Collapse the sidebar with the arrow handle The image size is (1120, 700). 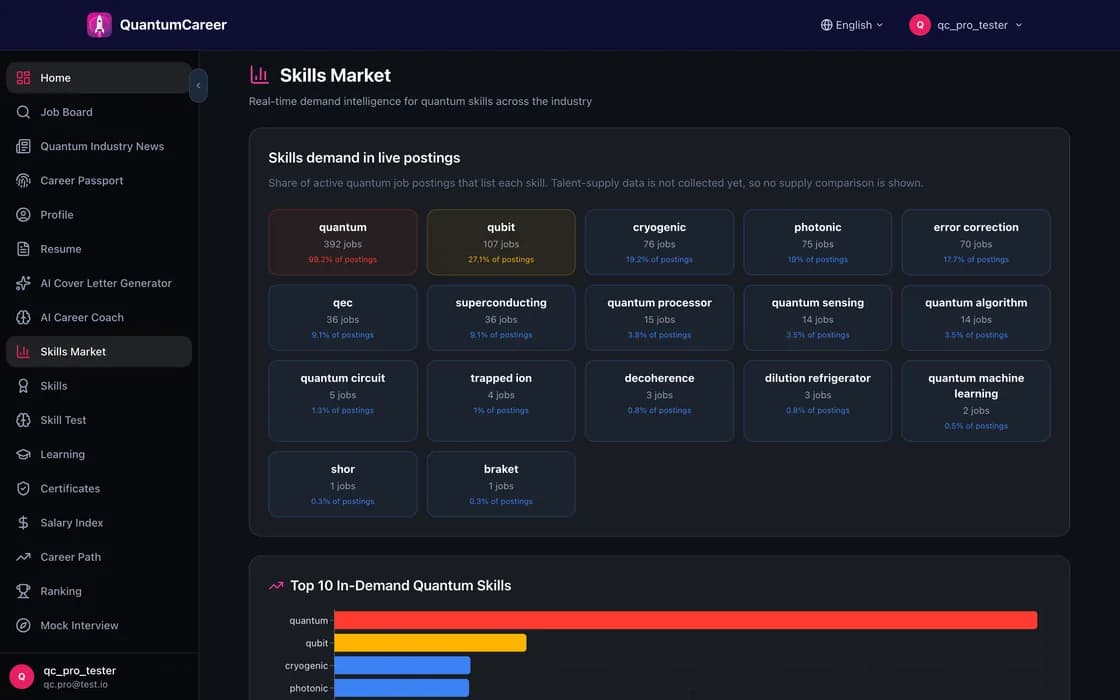coord(198,86)
